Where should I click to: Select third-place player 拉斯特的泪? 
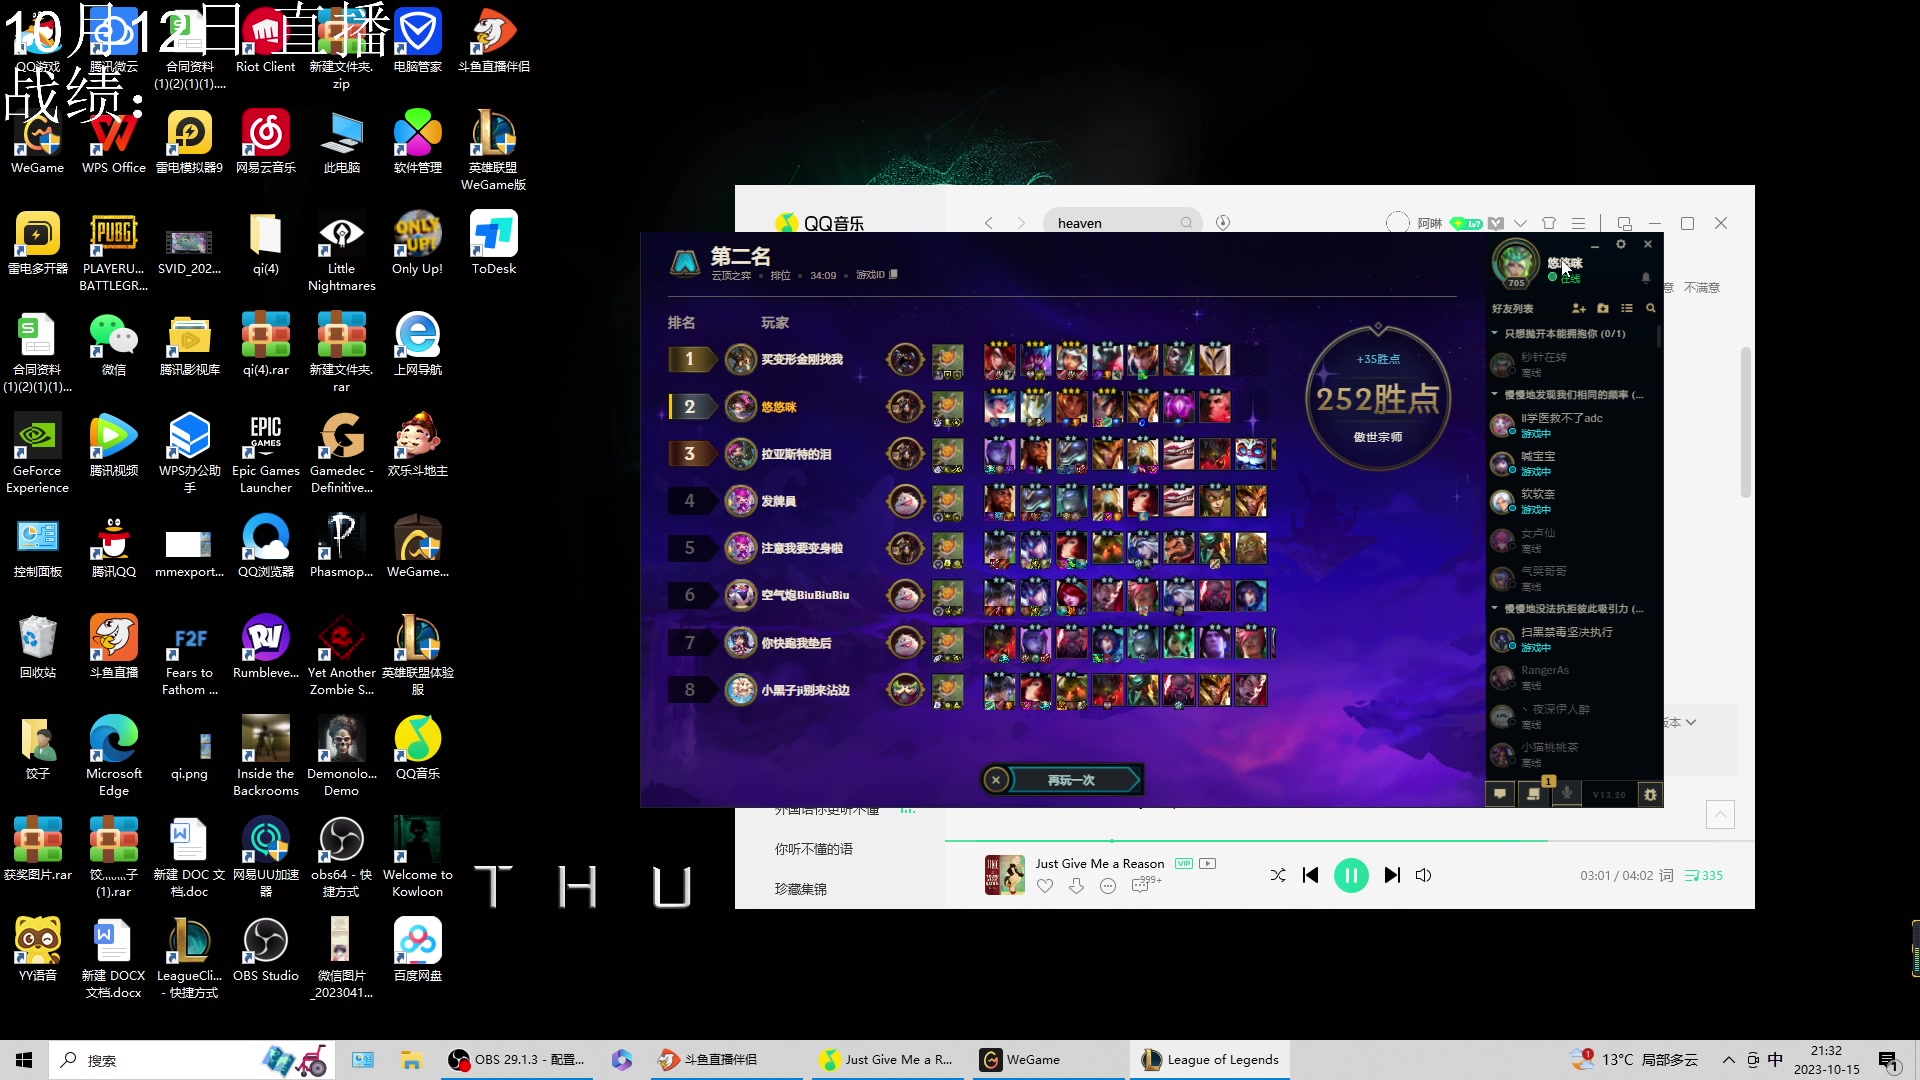tap(796, 454)
